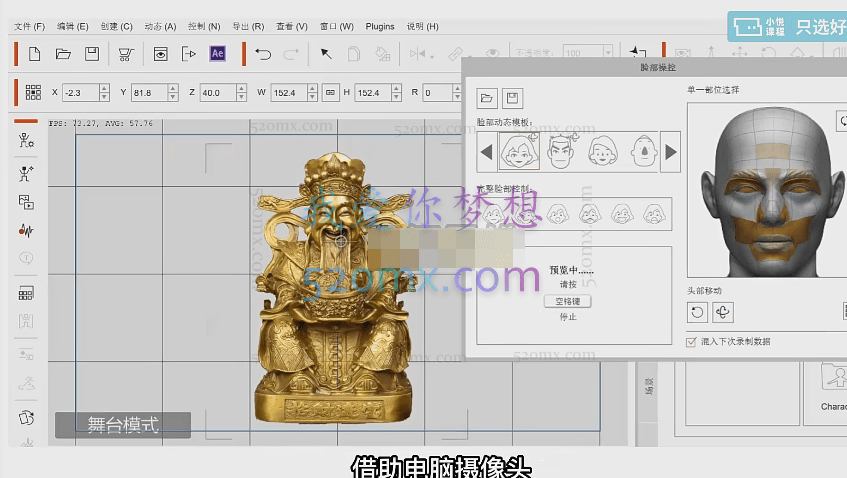Click the chain link icon in toolbar
Viewport: 847px width, 478px height.
tap(455, 53)
